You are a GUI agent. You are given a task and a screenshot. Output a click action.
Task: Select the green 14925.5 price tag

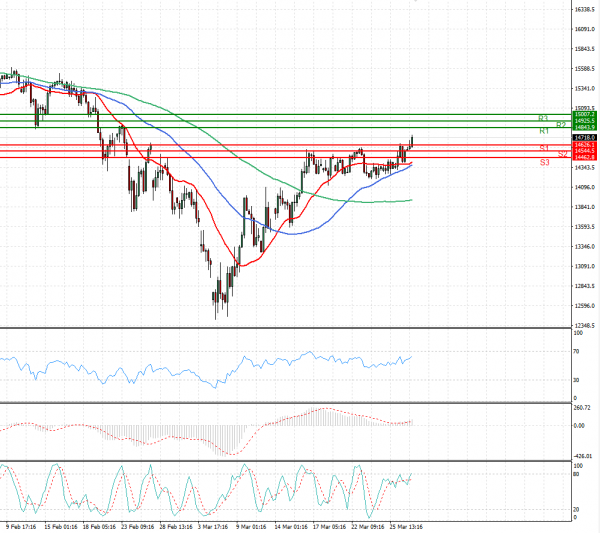pos(585,121)
